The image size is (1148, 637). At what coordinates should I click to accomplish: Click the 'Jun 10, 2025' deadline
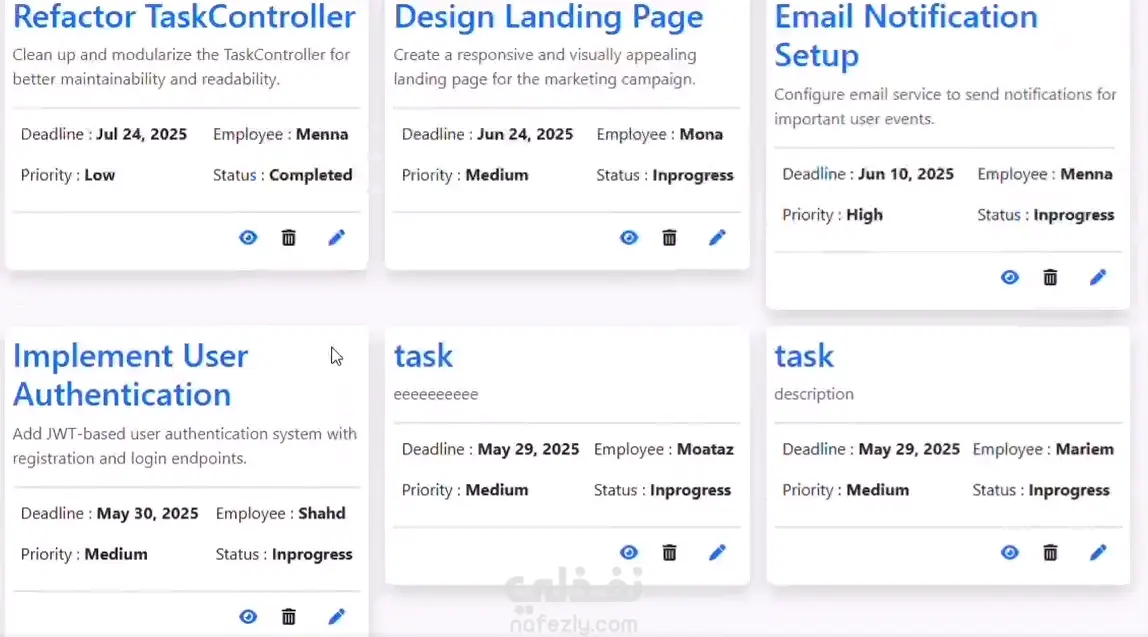[x=906, y=174]
